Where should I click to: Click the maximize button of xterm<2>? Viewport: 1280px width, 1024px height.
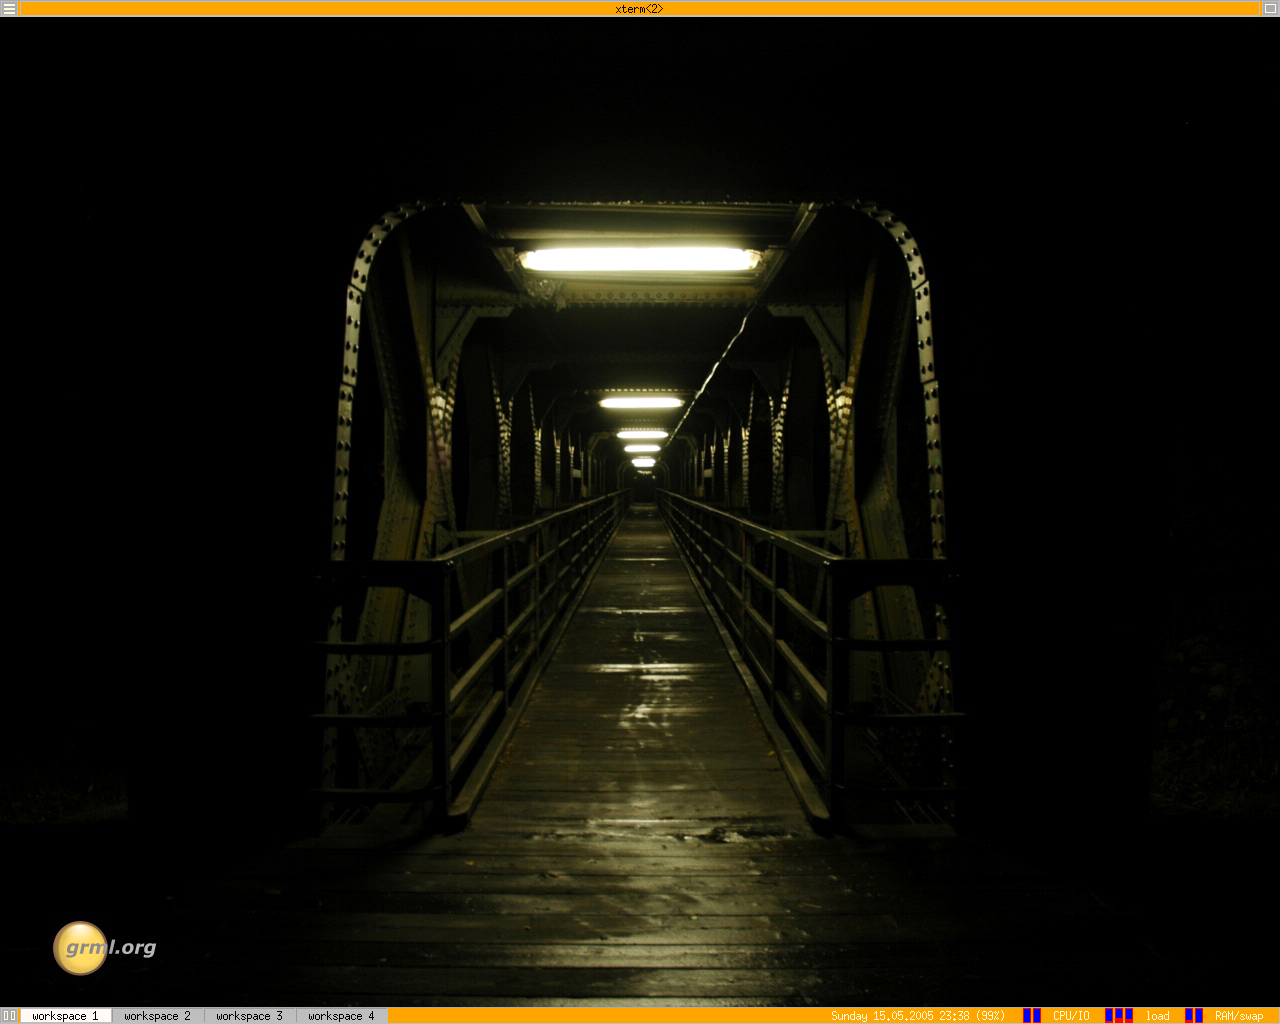click(1270, 9)
